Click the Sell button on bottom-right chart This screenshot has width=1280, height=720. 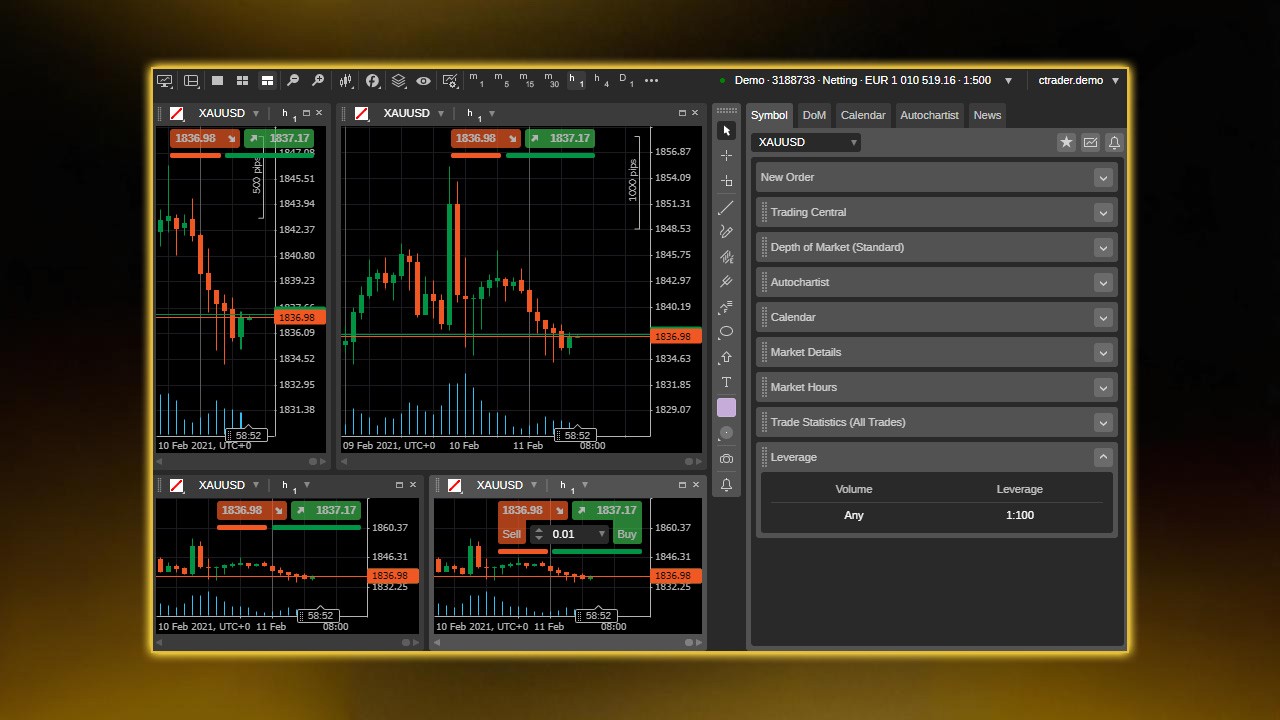511,534
